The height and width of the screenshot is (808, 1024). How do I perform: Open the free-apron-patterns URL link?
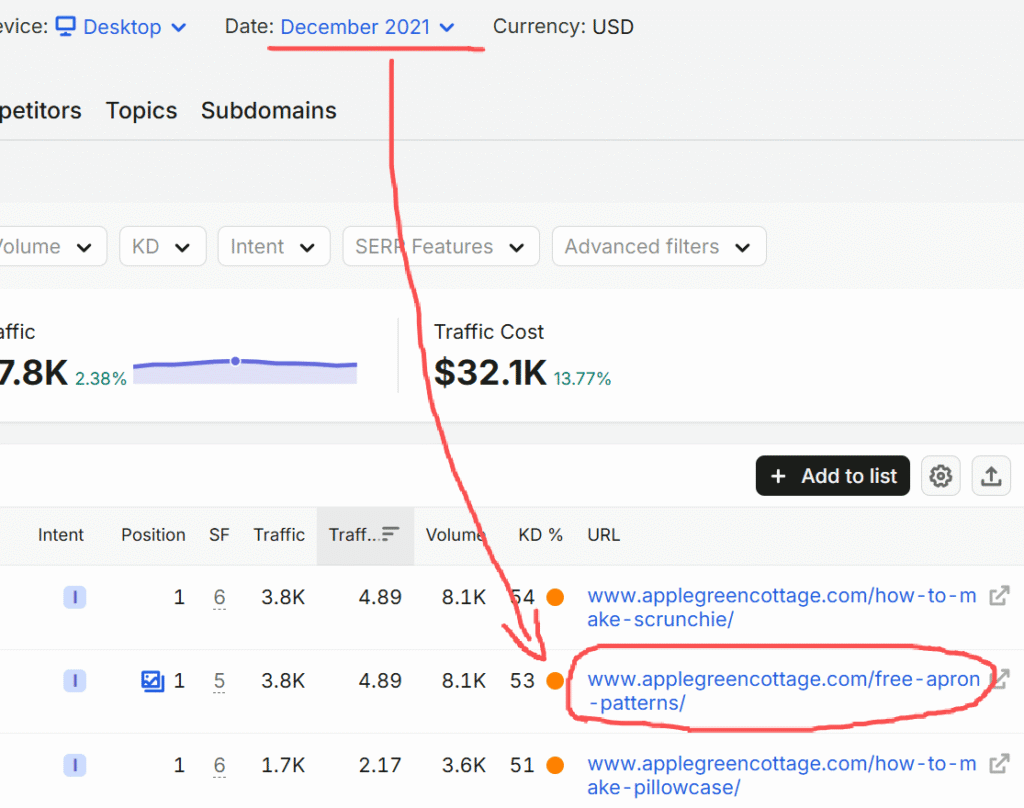[x=784, y=691]
